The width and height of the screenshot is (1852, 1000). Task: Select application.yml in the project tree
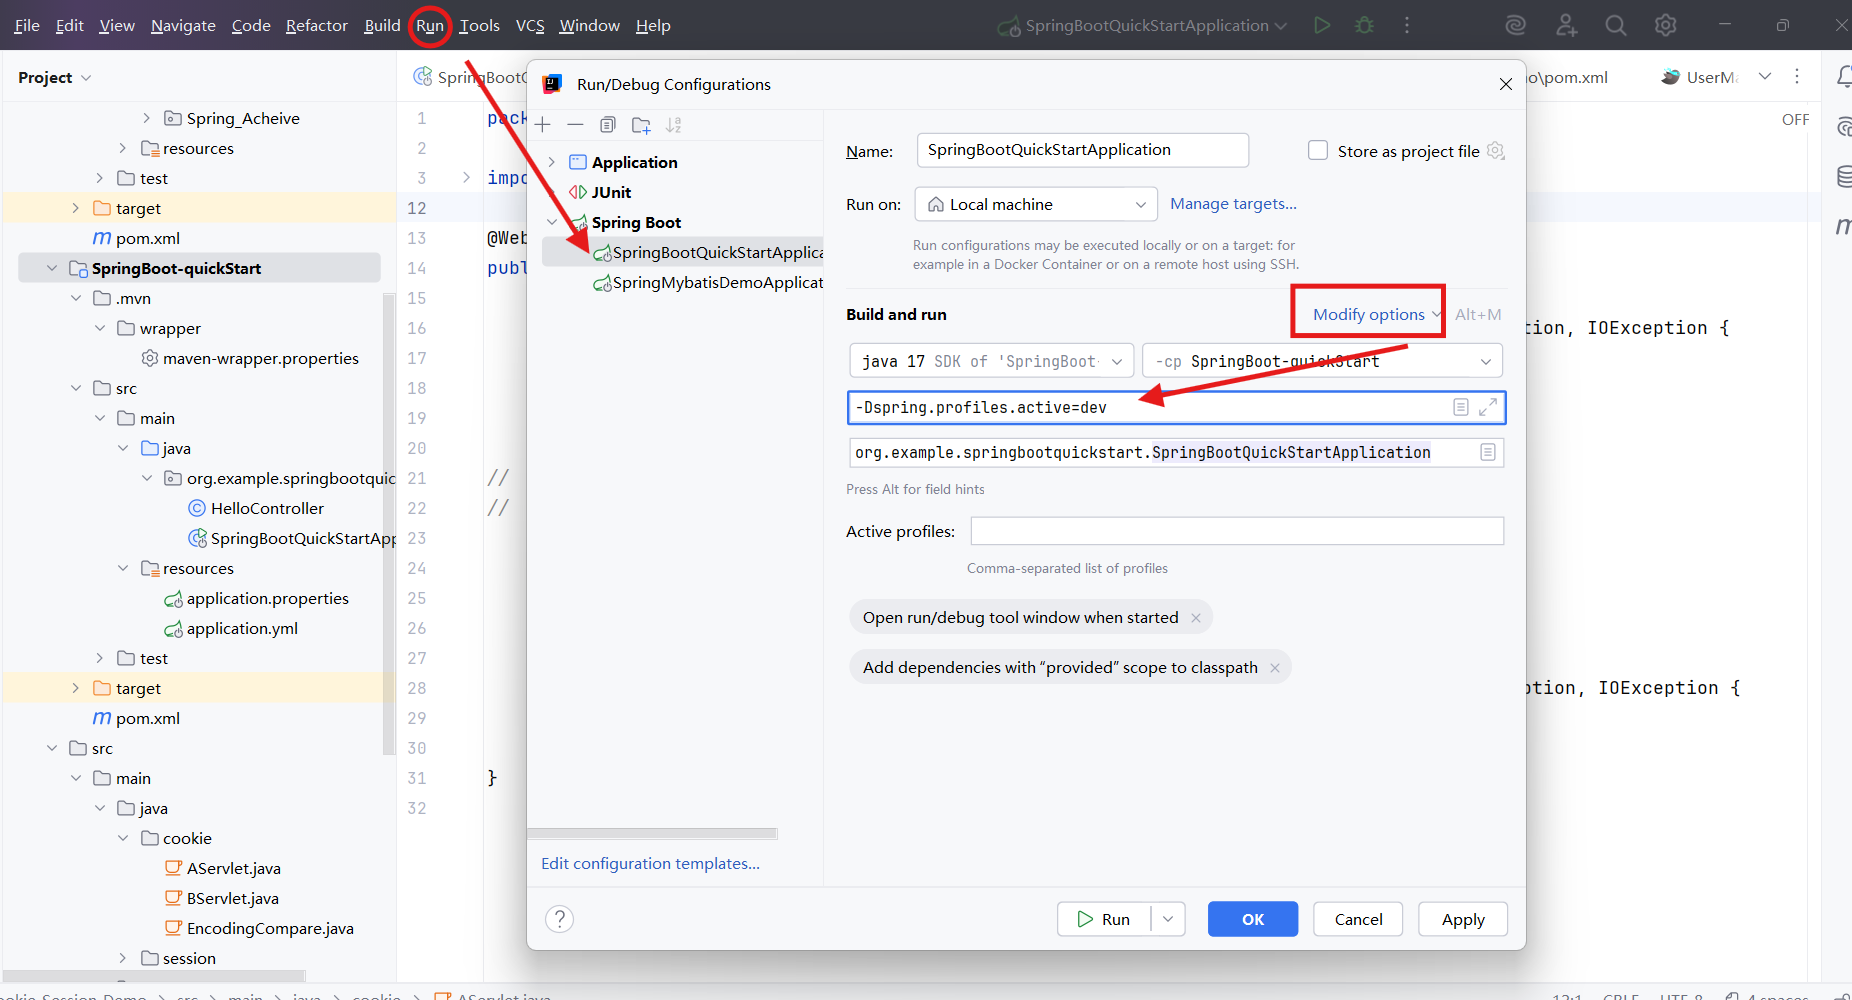point(242,628)
